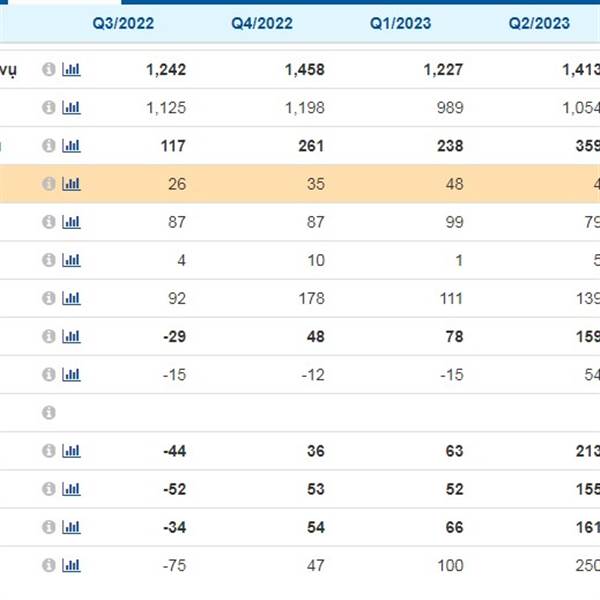Open chart icon in the 1,125 row
This screenshot has height=600, width=600.
71,108
